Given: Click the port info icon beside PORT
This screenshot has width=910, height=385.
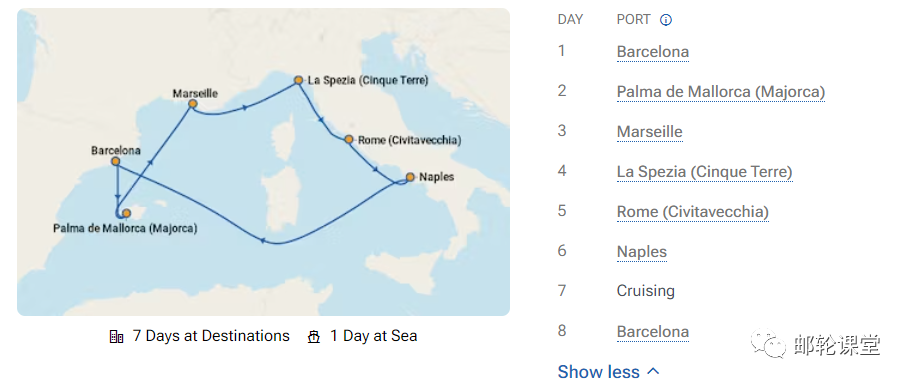Looking at the screenshot, I should 666,20.
